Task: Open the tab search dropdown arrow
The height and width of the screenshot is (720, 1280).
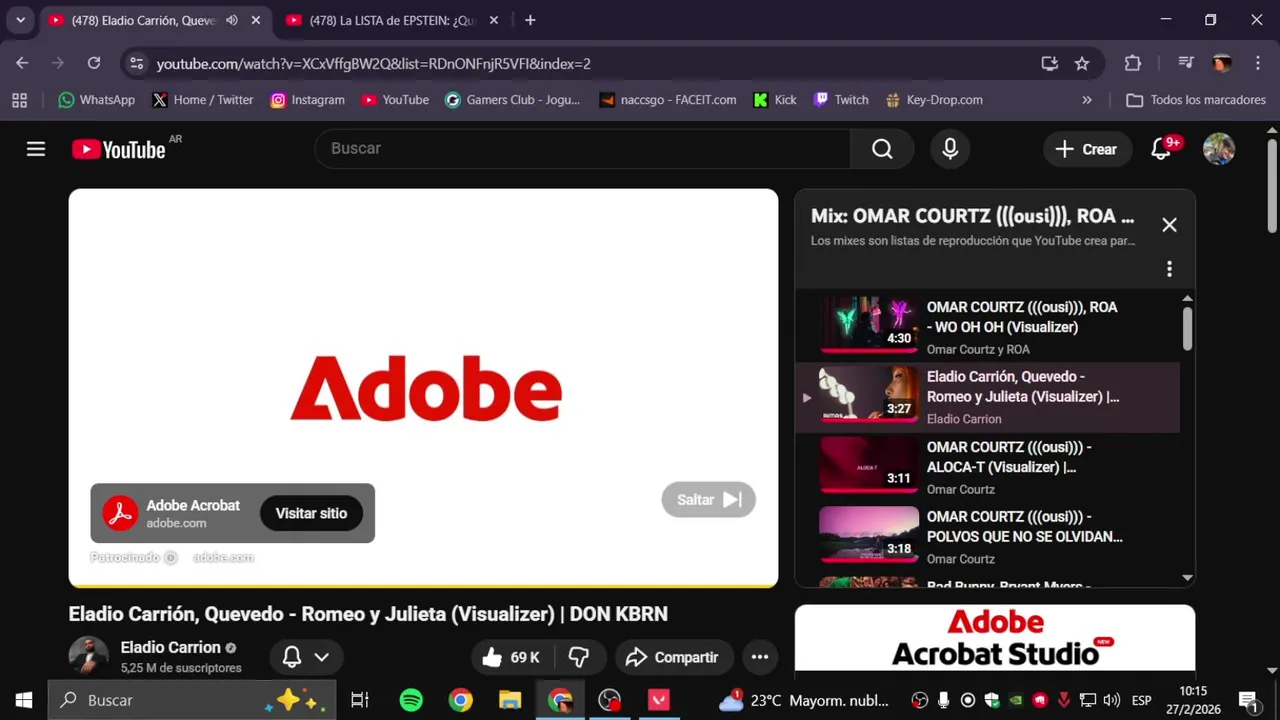Action: [20, 20]
